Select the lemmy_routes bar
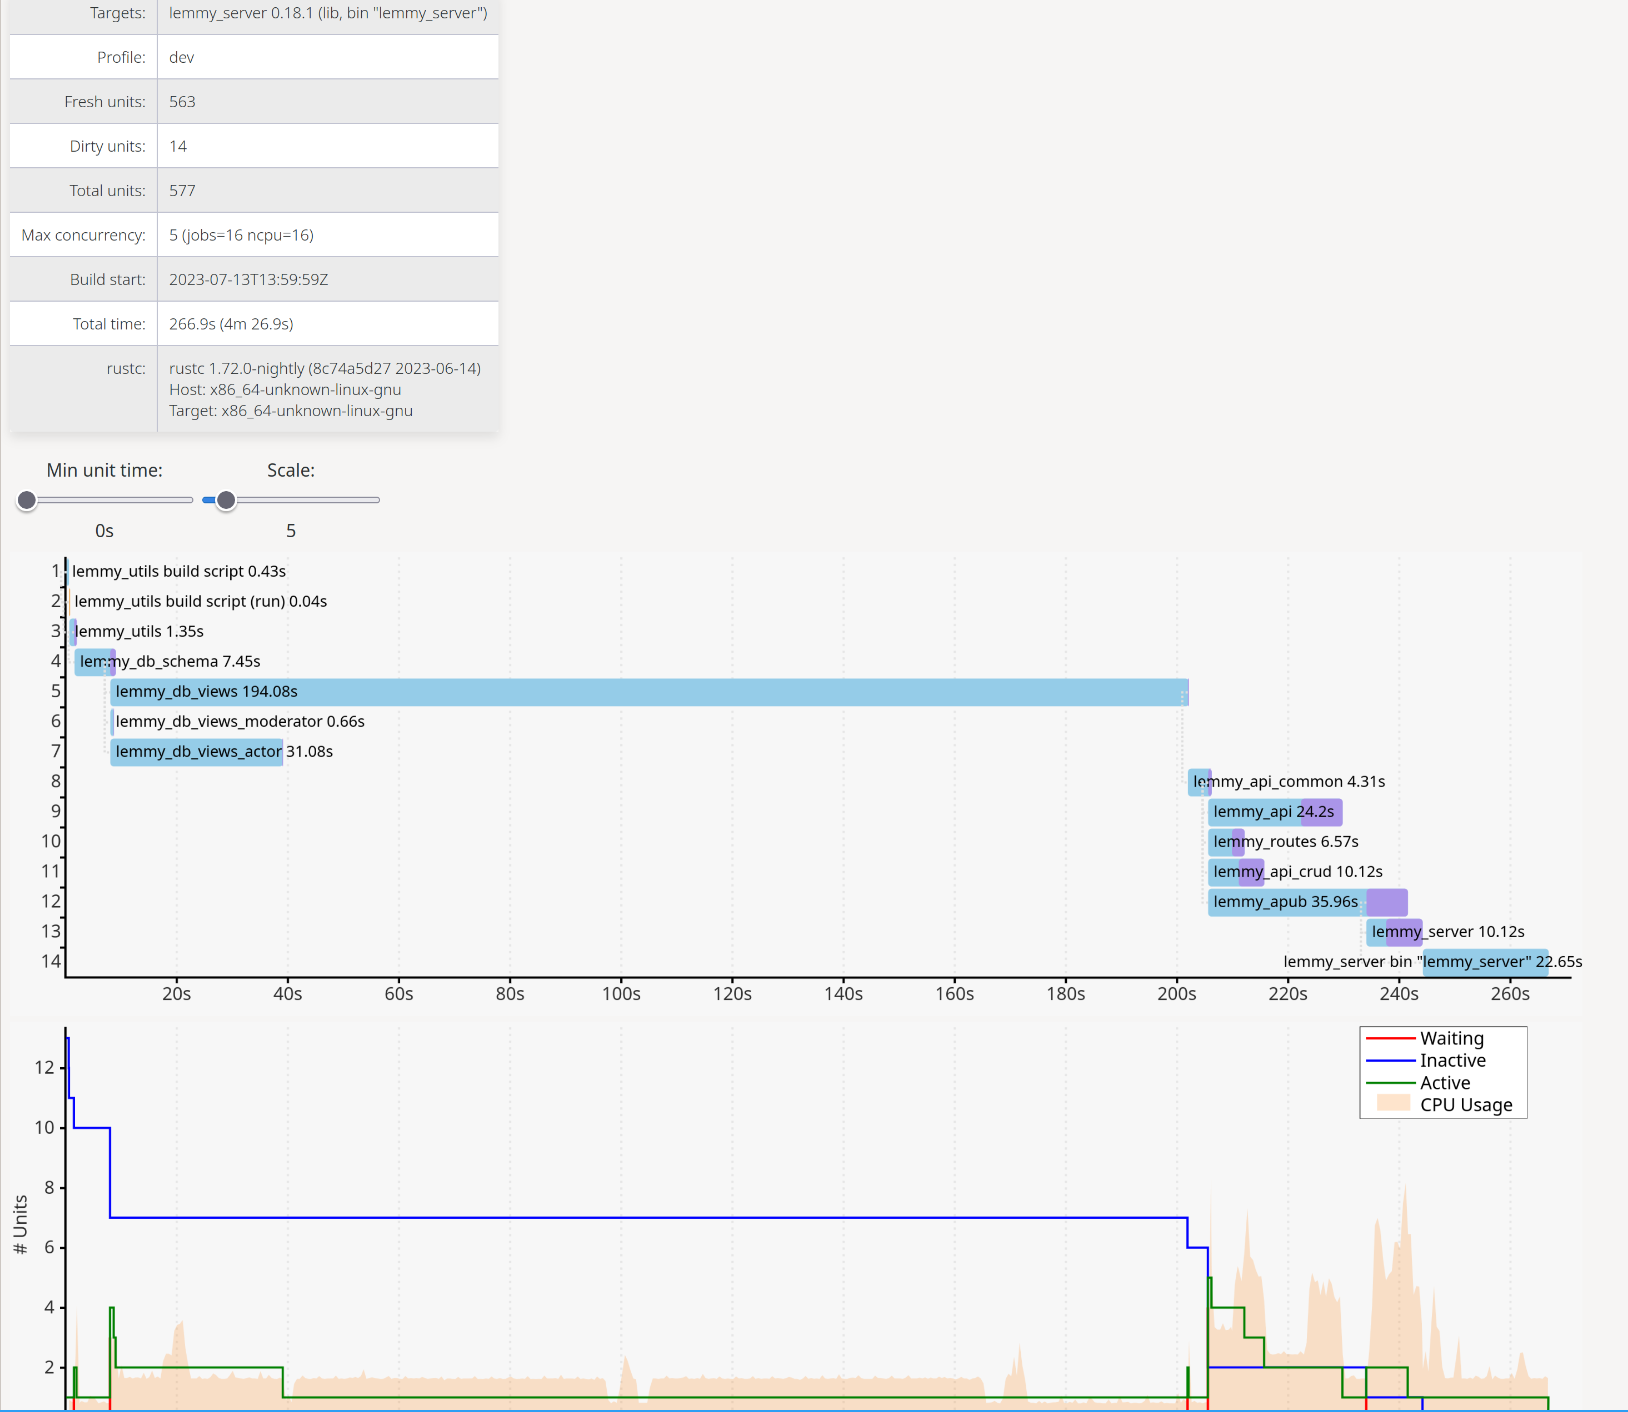The height and width of the screenshot is (1412, 1628). click(x=1228, y=841)
